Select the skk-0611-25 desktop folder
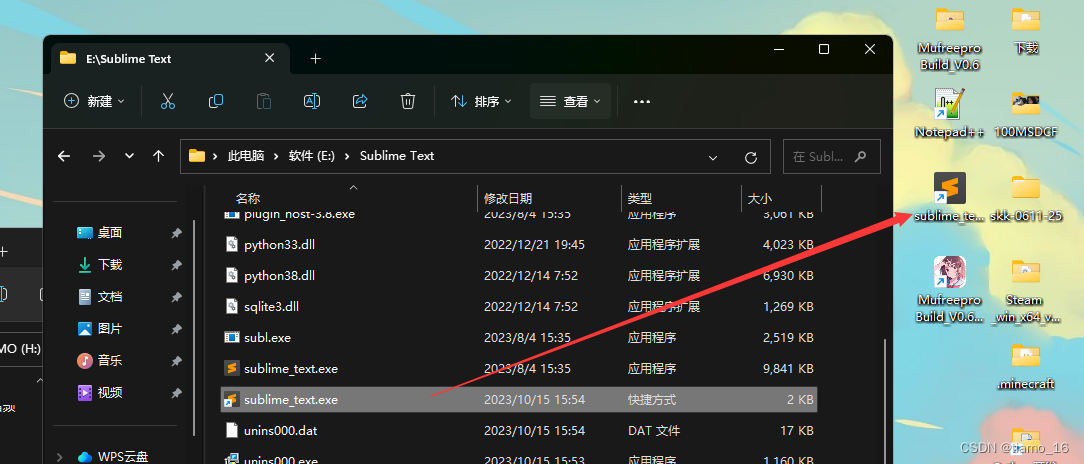 click(1026, 197)
